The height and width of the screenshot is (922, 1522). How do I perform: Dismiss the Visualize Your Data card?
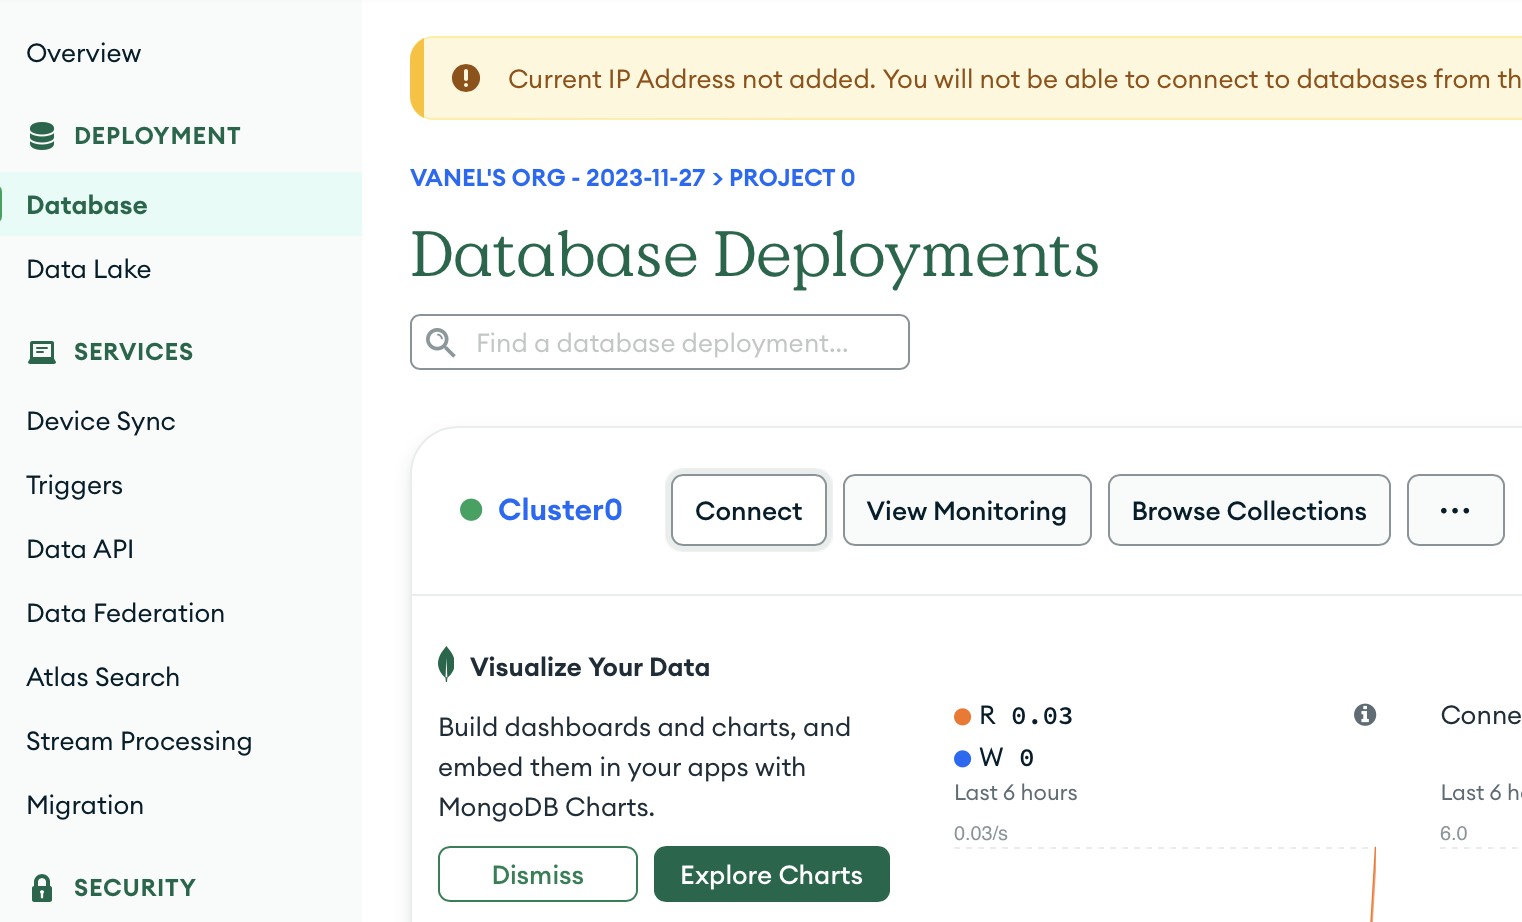tap(538, 874)
